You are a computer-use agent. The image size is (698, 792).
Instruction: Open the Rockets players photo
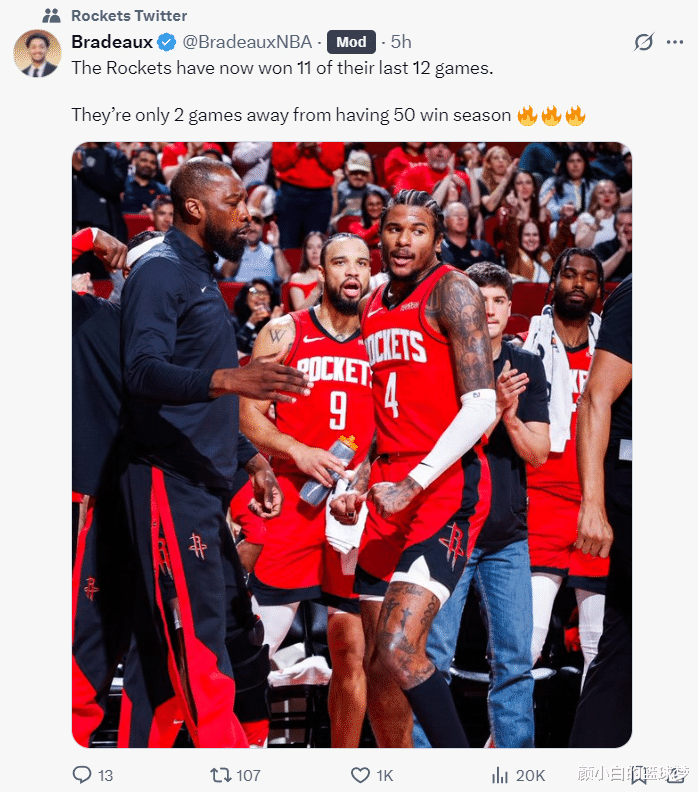(352, 444)
